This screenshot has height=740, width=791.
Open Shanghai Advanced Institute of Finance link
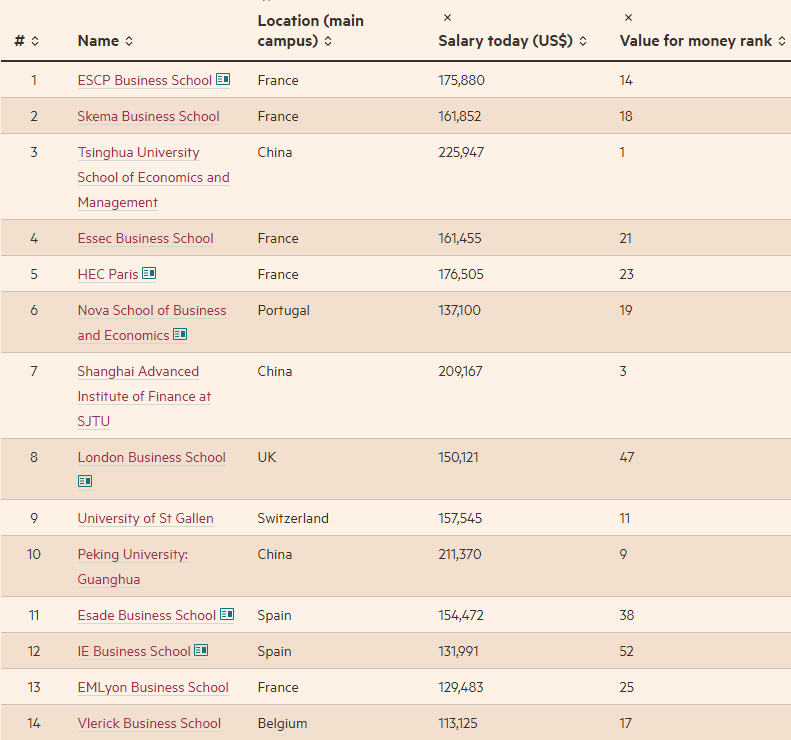[144, 396]
